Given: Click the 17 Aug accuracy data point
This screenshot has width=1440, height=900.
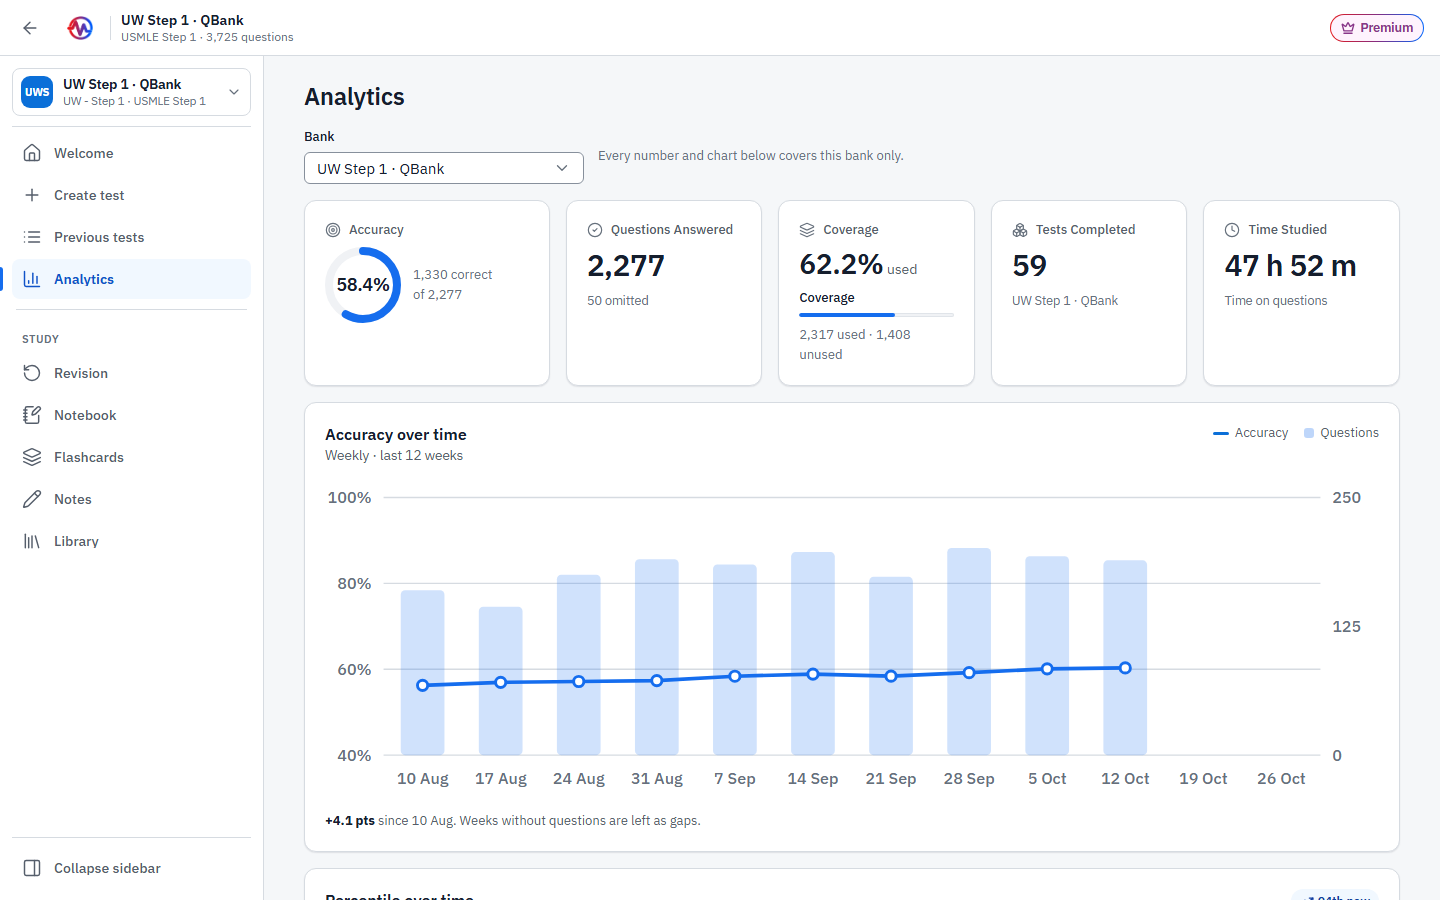Looking at the screenshot, I should 501,682.
